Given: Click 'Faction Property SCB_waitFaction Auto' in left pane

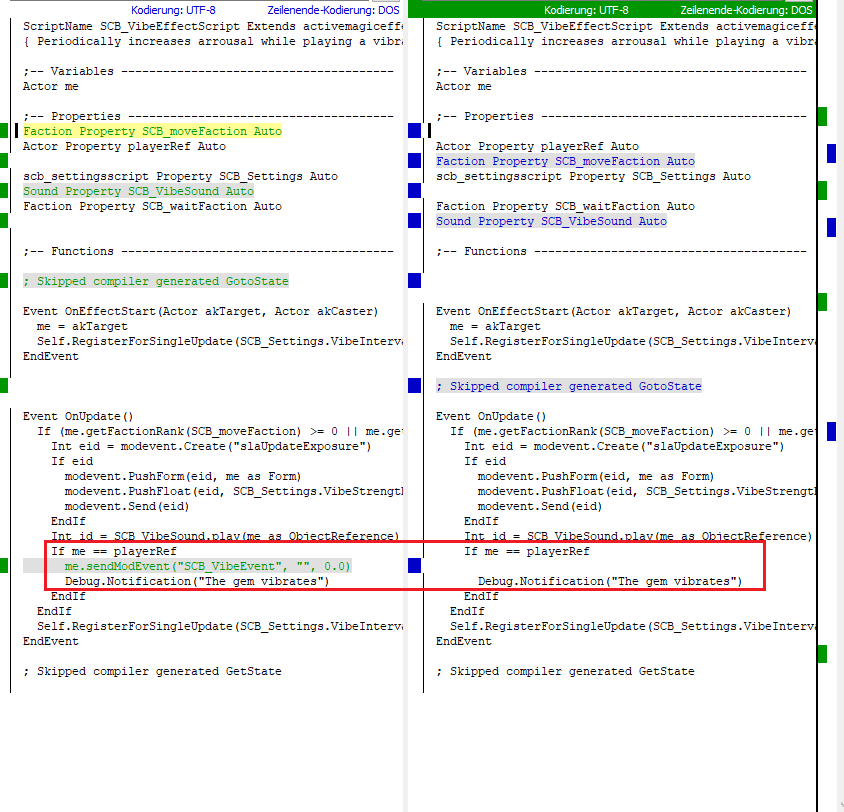Looking at the screenshot, I should [152, 206].
